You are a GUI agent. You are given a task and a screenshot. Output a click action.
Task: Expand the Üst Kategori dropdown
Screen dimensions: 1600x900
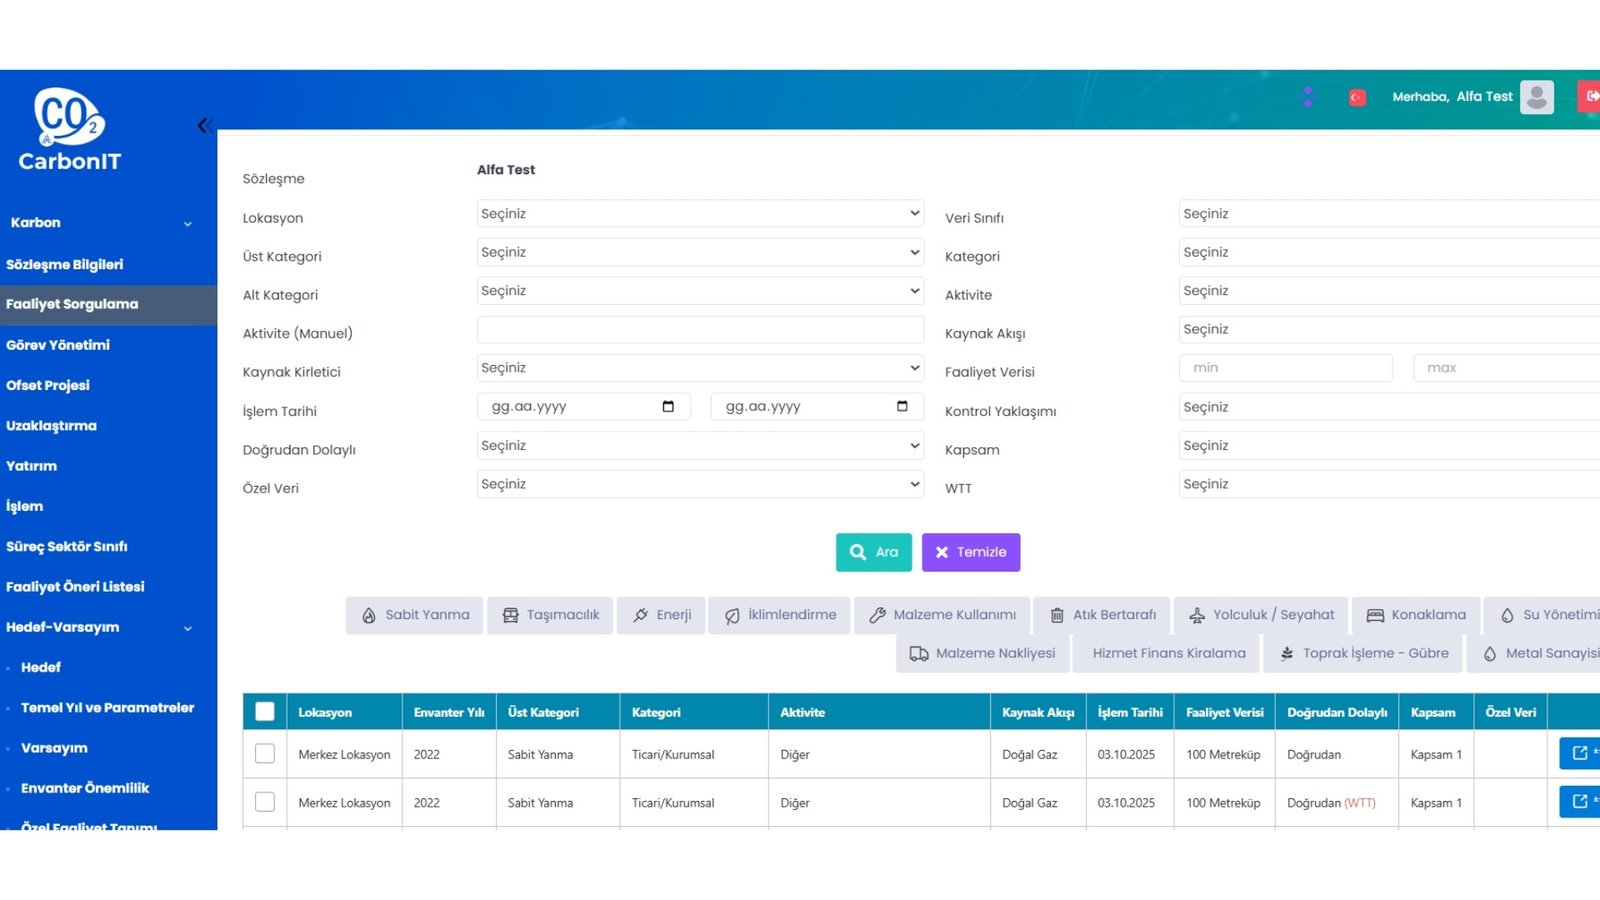point(700,253)
